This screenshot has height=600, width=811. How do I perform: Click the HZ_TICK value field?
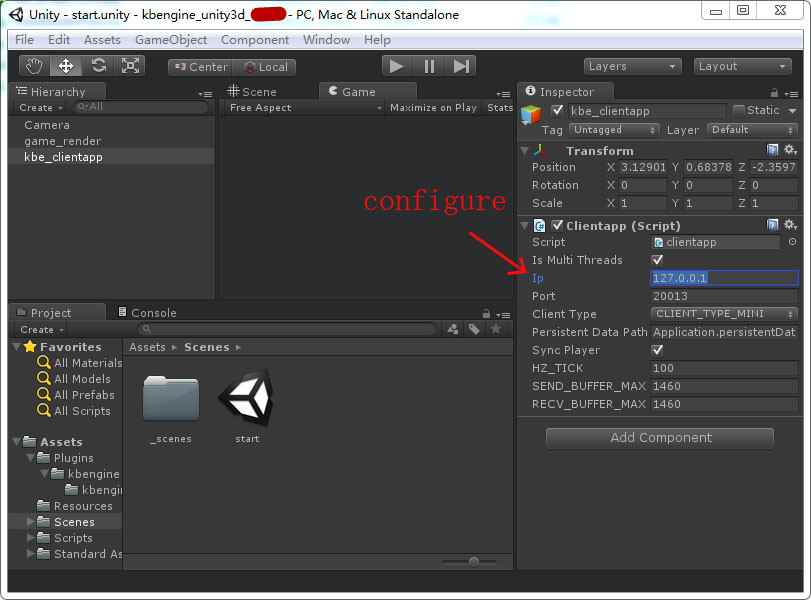724,368
